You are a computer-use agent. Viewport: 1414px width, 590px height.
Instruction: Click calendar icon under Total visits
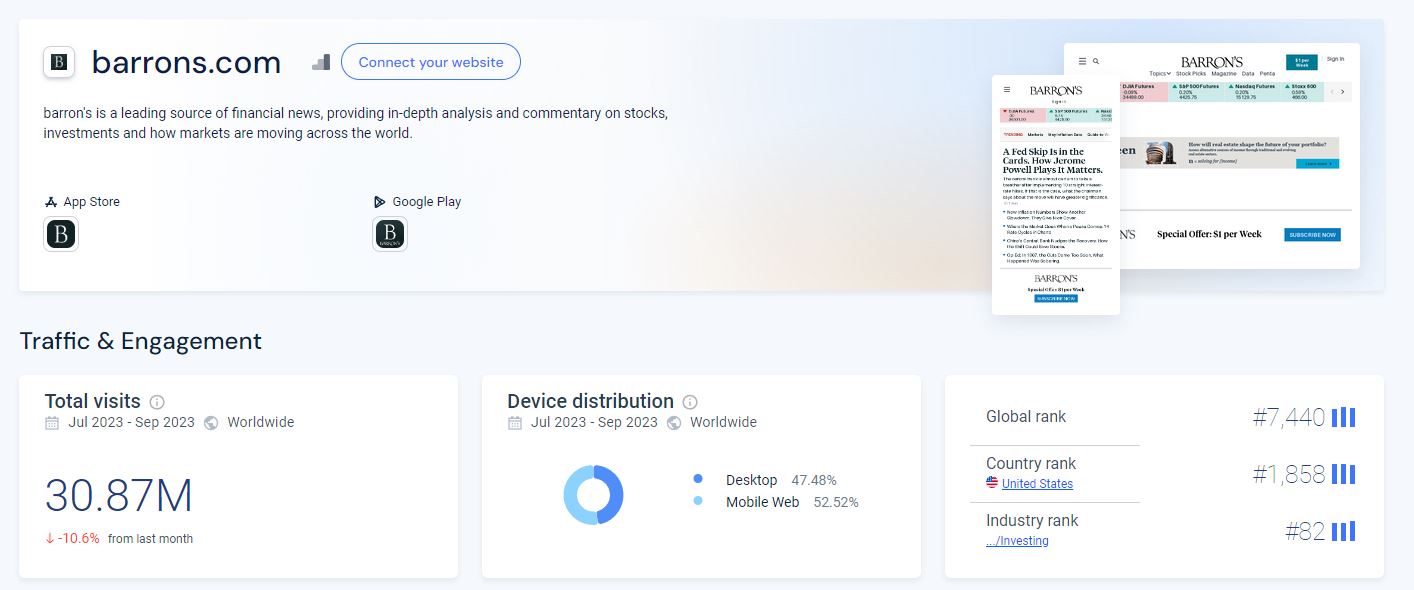pyautogui.click(x=52, y=423)
